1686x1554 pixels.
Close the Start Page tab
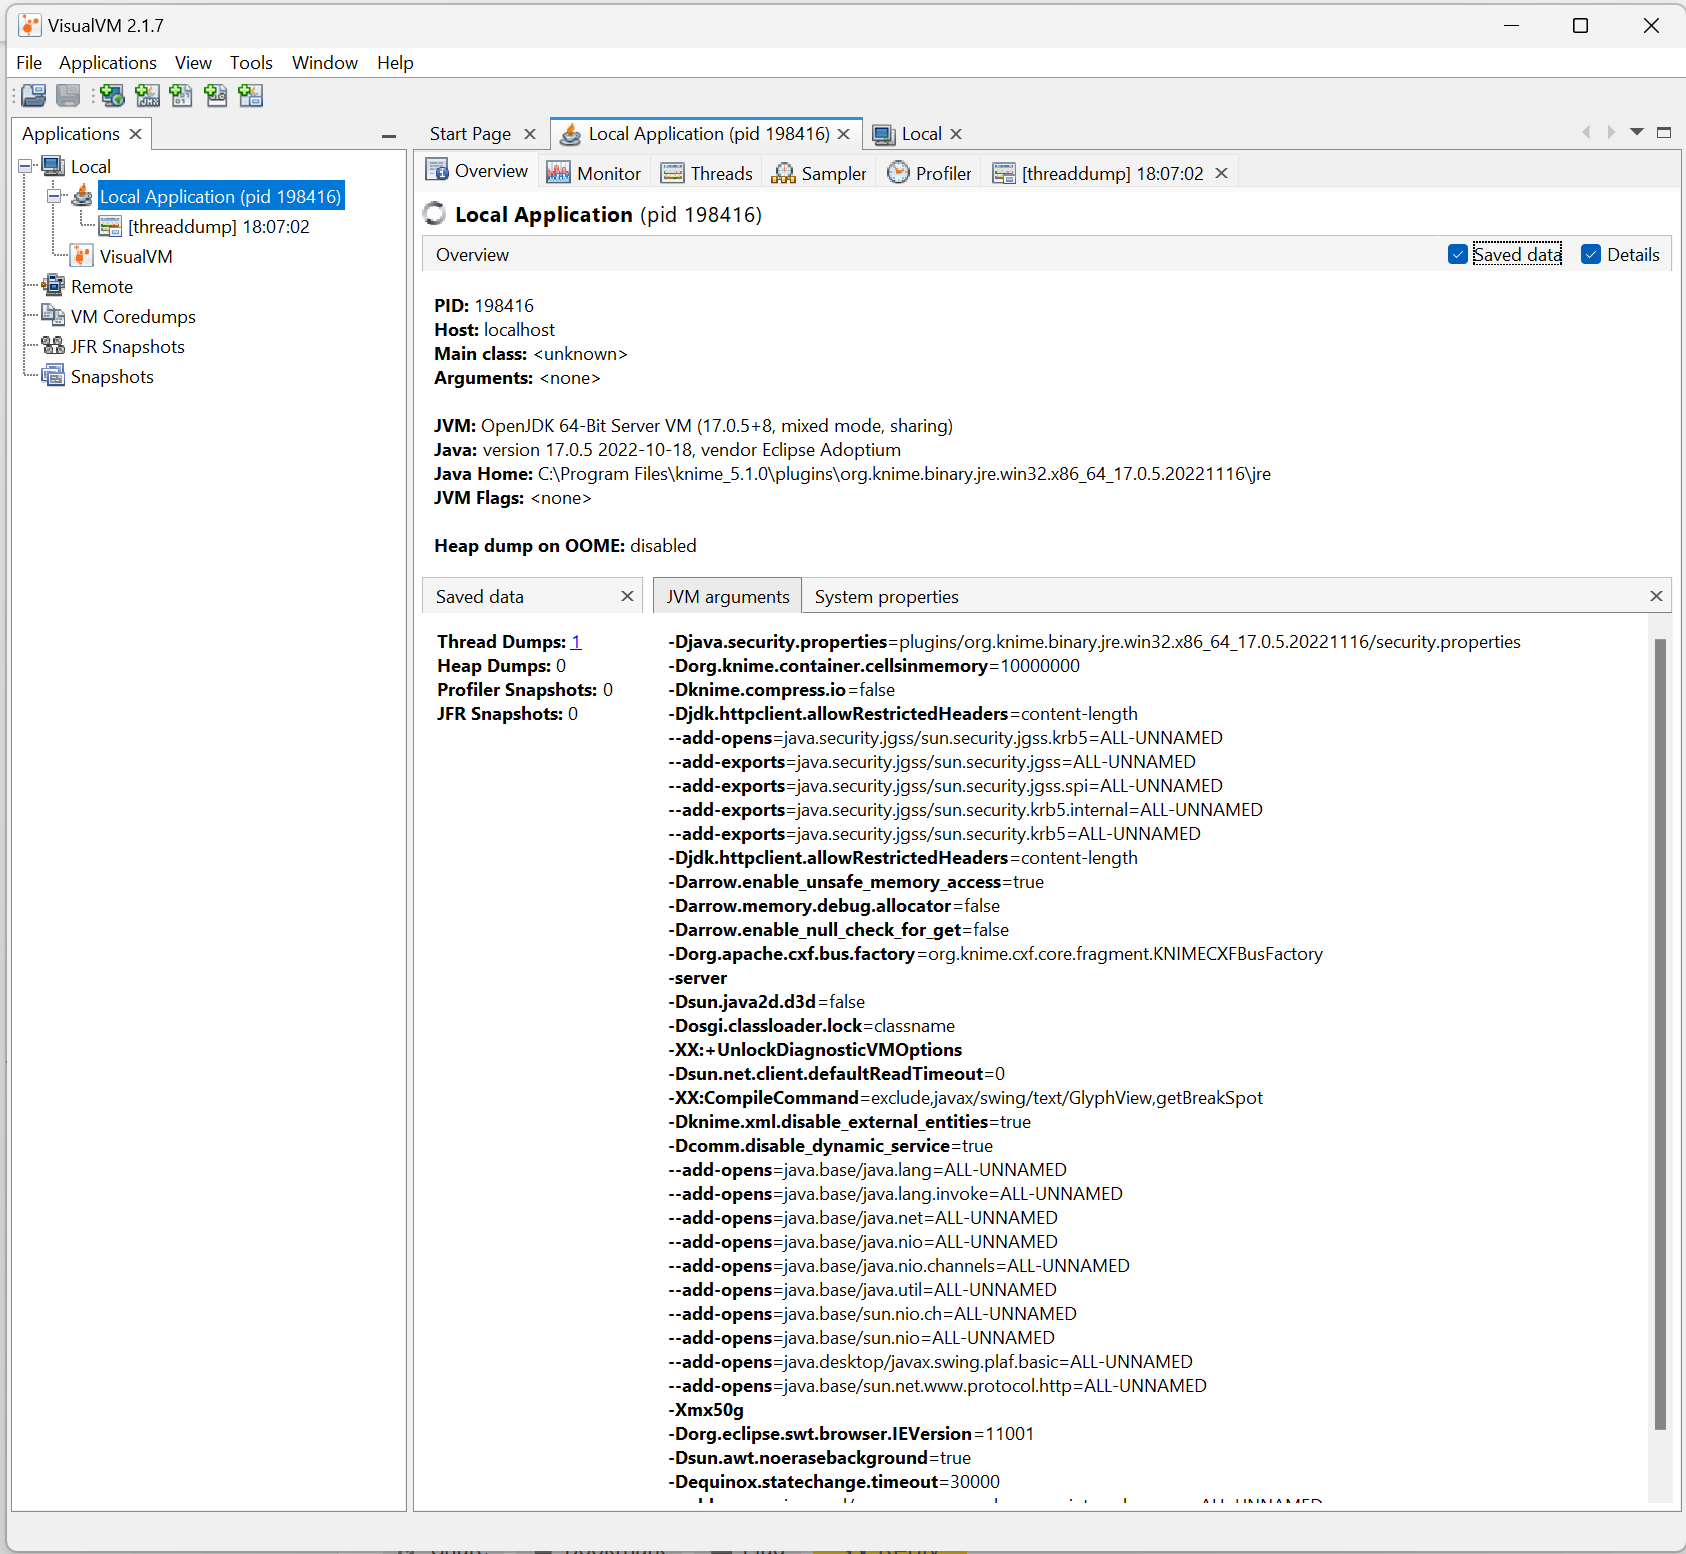click(x=530, y=134)
